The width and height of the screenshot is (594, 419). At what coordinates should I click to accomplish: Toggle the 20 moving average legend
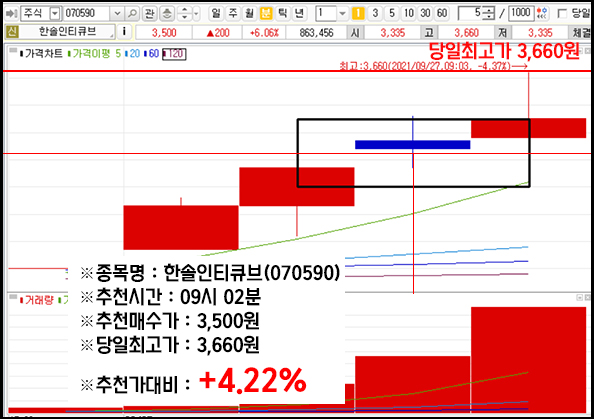click(x=133, y=54)
